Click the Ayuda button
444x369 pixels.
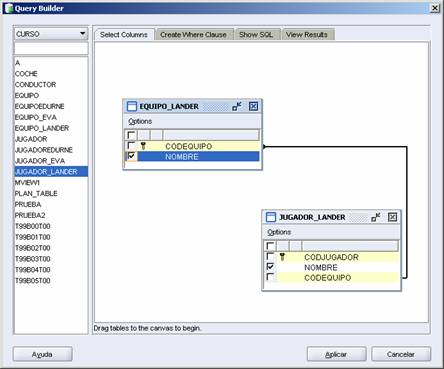42,354
